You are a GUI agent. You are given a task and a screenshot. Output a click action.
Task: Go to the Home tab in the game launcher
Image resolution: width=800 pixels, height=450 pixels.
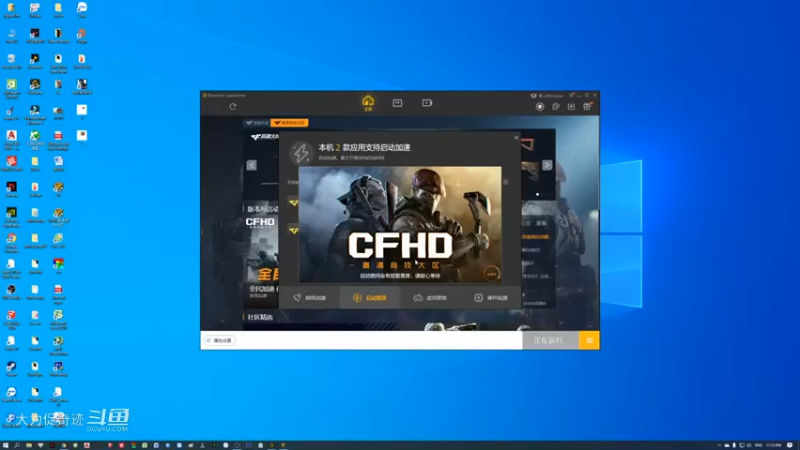[368, 103]
